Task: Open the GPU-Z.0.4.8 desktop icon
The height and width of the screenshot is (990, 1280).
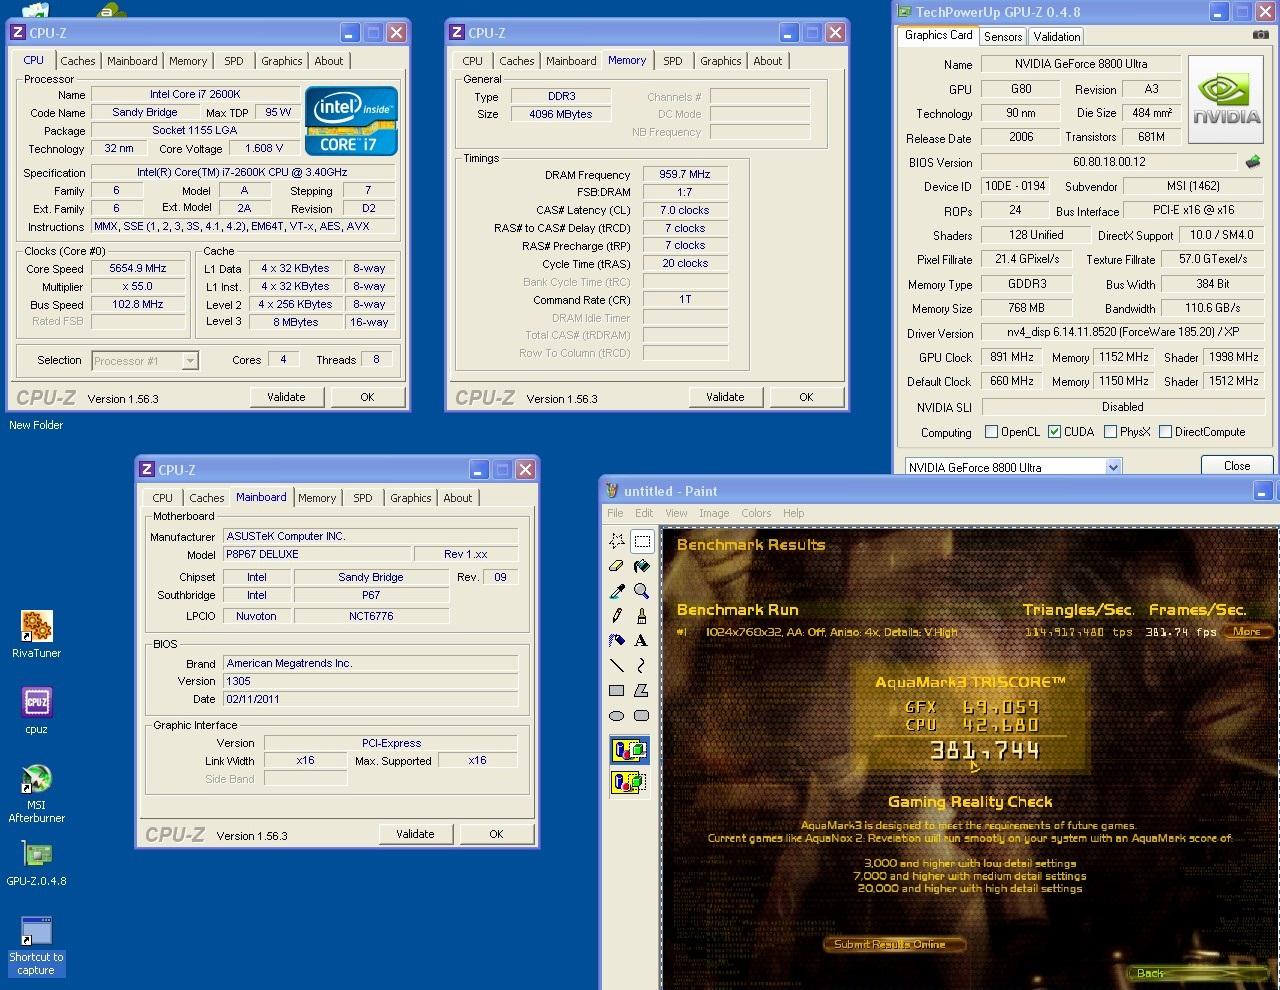Action: 36,864
